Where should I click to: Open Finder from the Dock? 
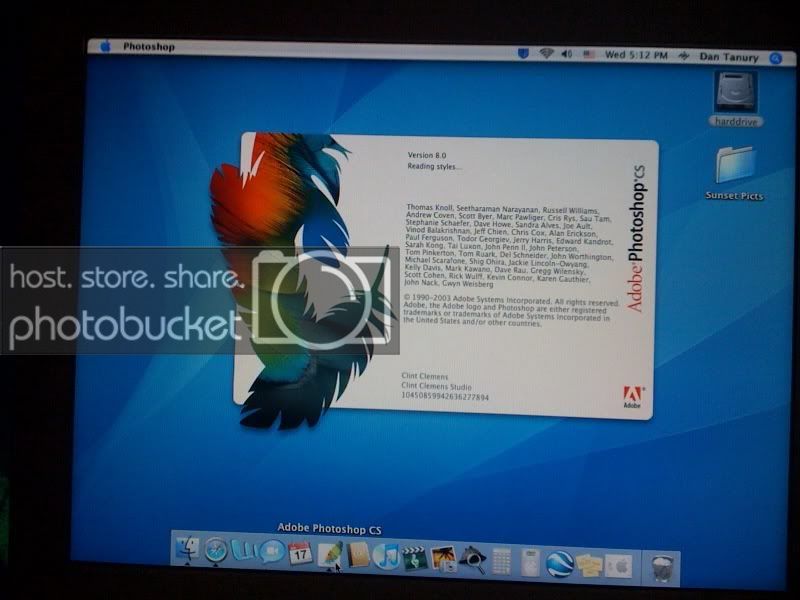(x=188, y=550)
